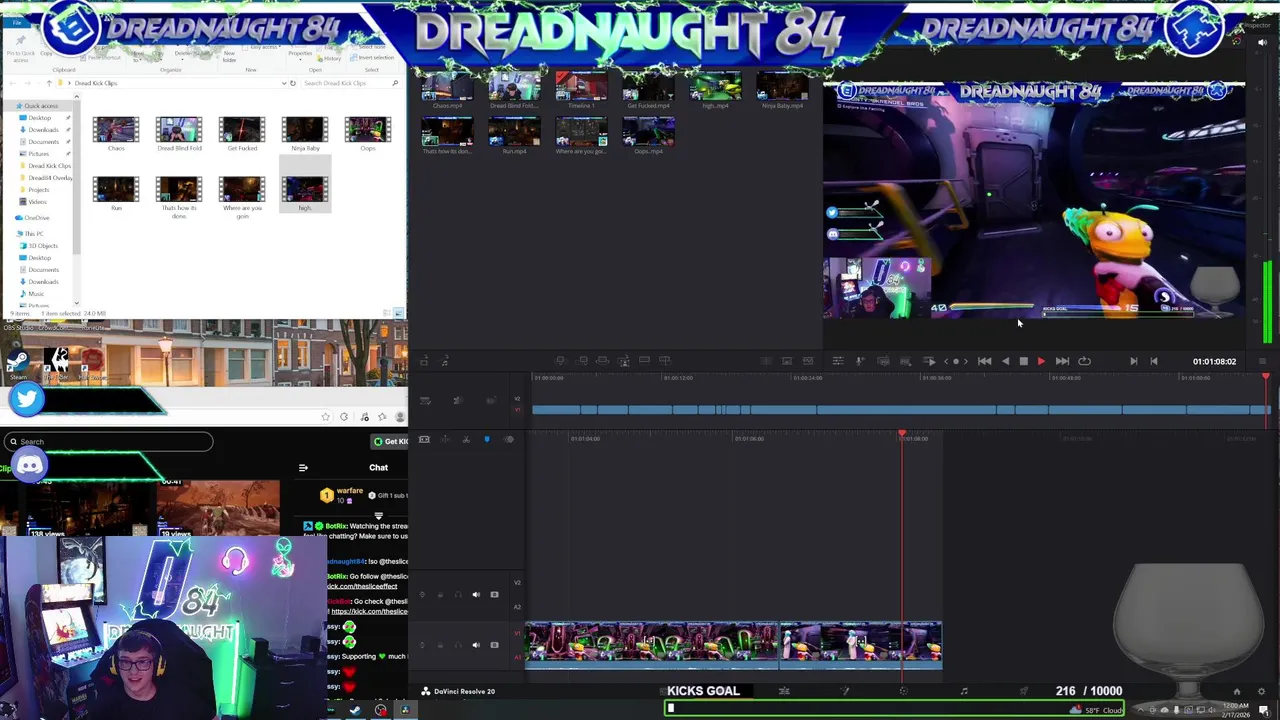Open the Fusion page wand icon
The height and width of the screenshot is (720, 1280).
click(845, 691)
